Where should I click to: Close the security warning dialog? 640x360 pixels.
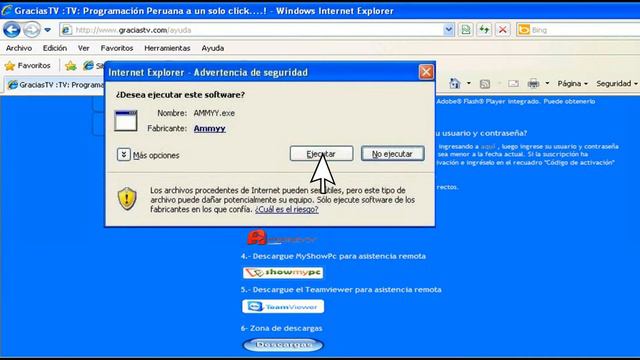click(426, 72)
